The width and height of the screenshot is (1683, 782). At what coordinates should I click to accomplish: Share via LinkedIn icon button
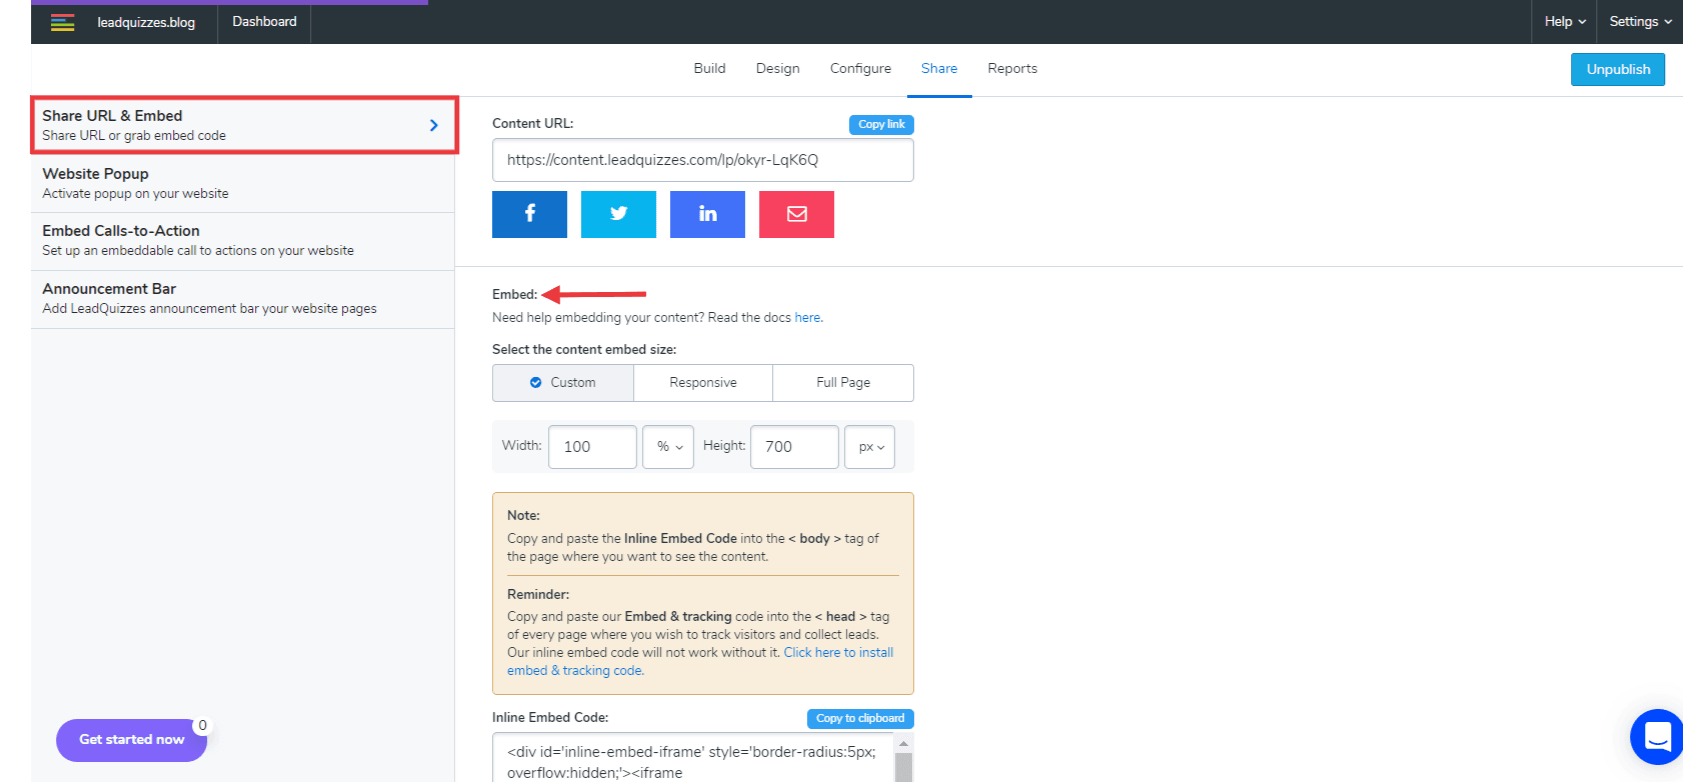(x=708, y=214)
